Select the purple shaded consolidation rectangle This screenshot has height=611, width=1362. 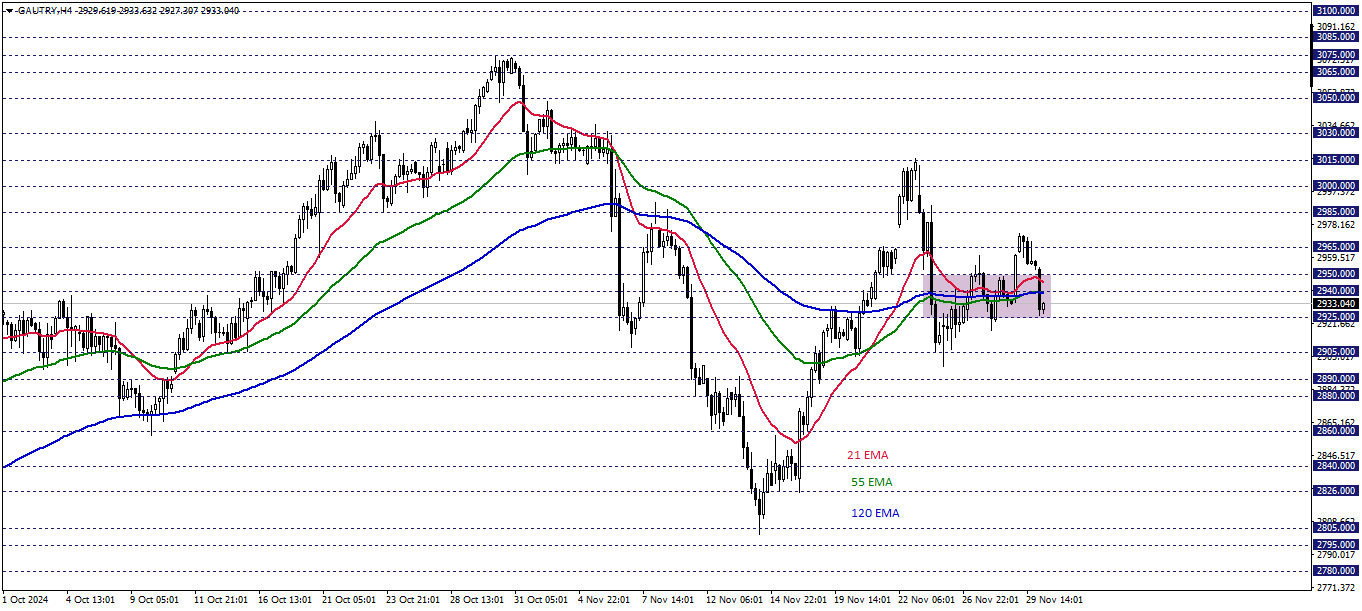tap(987, 295)
